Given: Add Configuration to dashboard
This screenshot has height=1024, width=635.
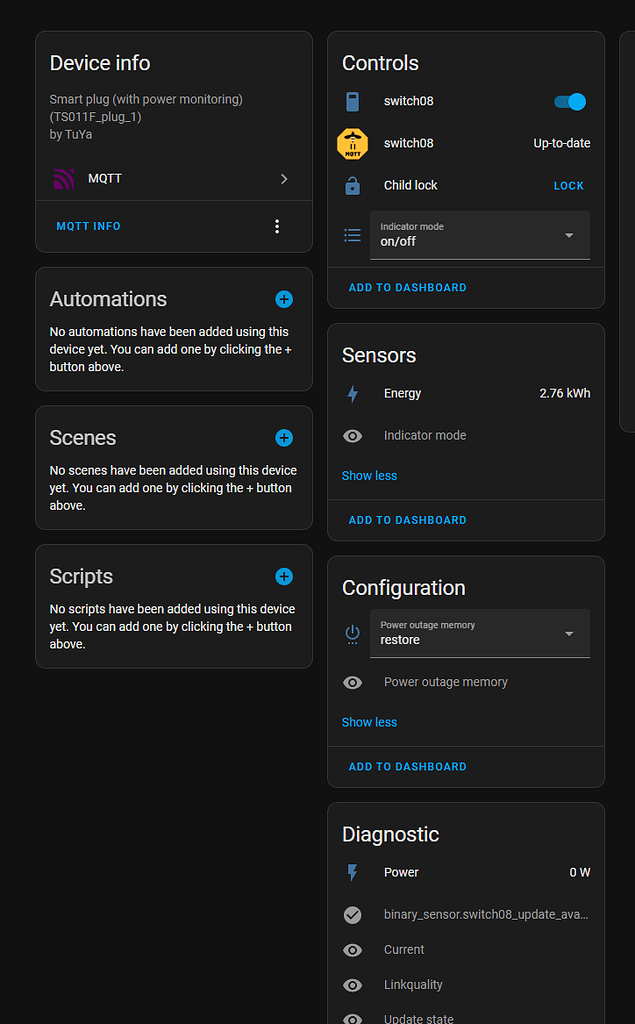Looking at the screenshot, I should [x=407, y=767].
